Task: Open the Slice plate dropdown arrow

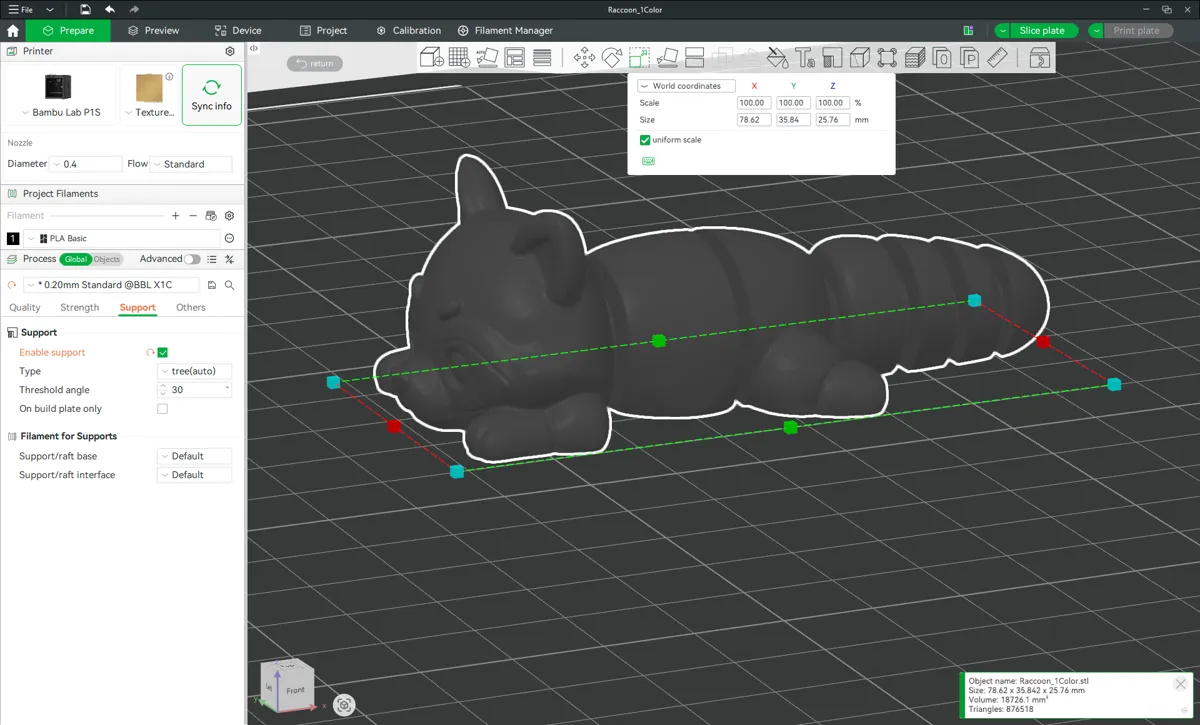Action: [x=1002, y=31]
